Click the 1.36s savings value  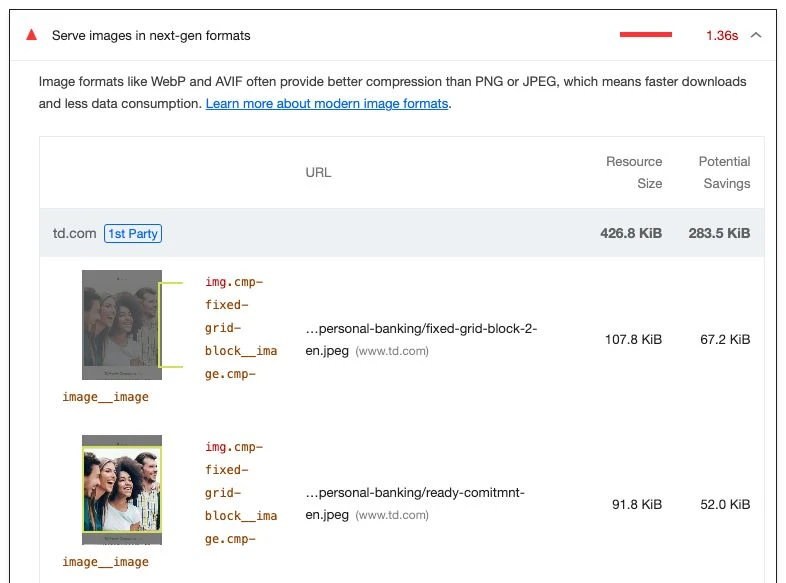pyautogui.click(x=722, y=36)
